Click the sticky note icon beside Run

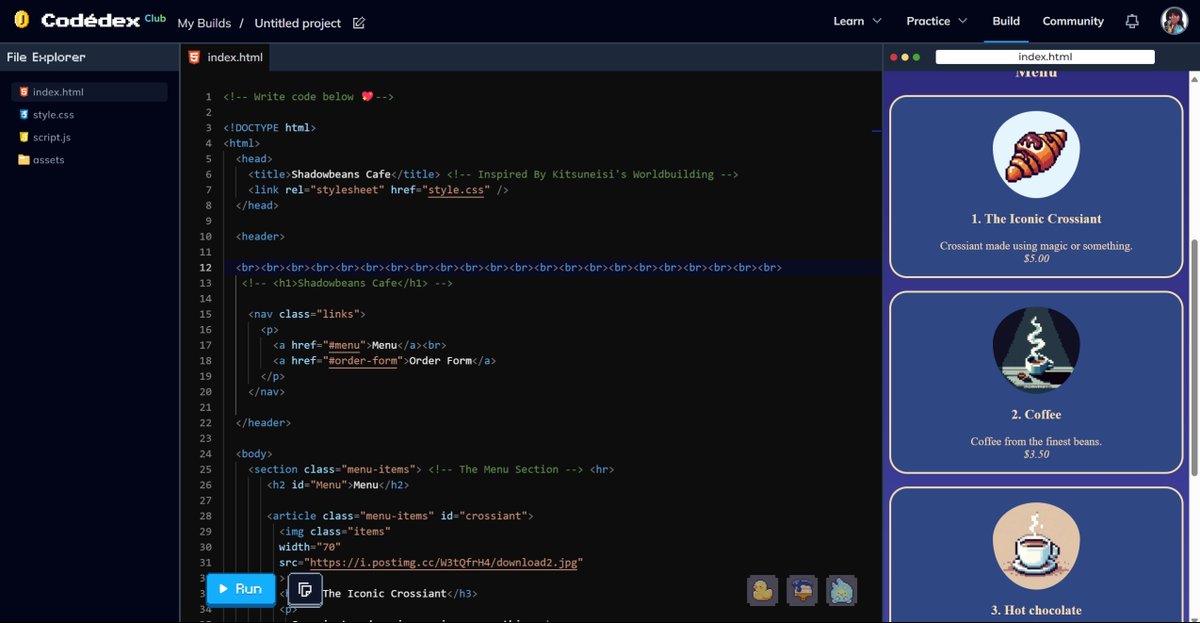pos(305,589)
